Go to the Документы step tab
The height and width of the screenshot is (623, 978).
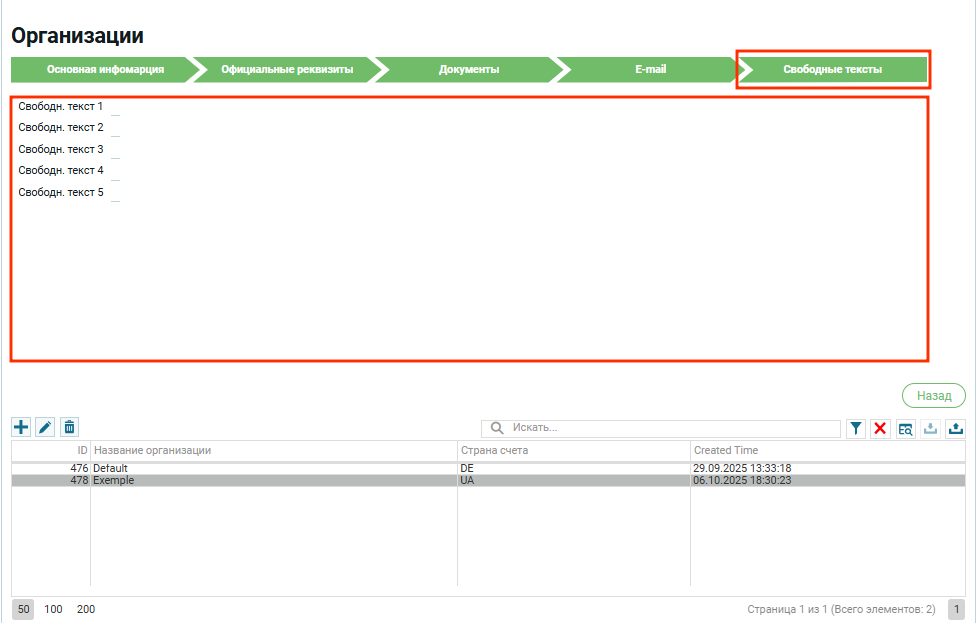[469, 70]
